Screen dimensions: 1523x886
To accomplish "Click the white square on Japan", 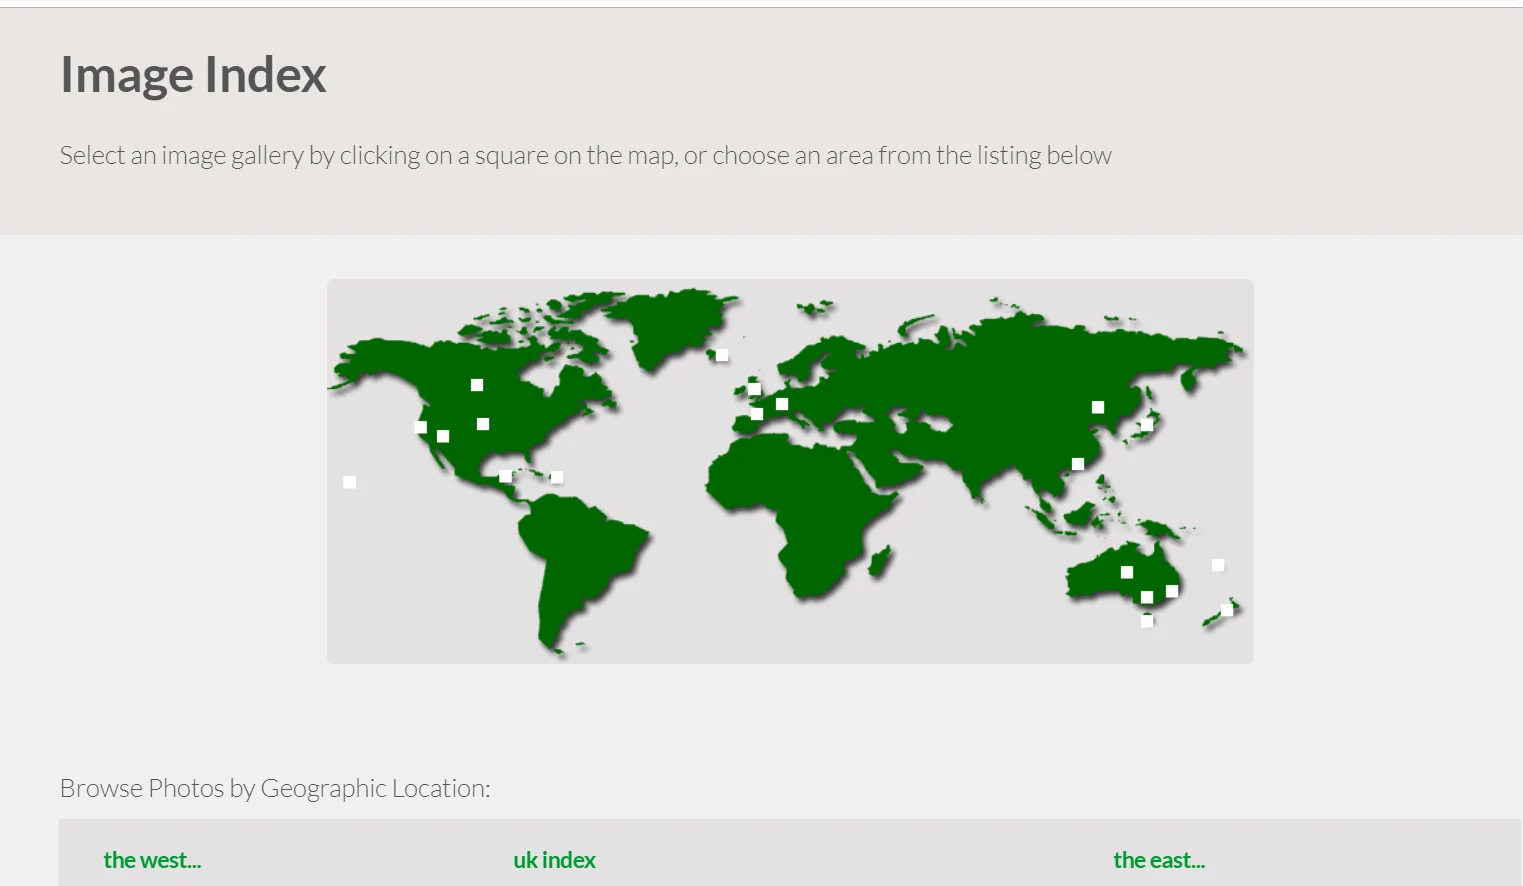I will [x=1147, y=425].
